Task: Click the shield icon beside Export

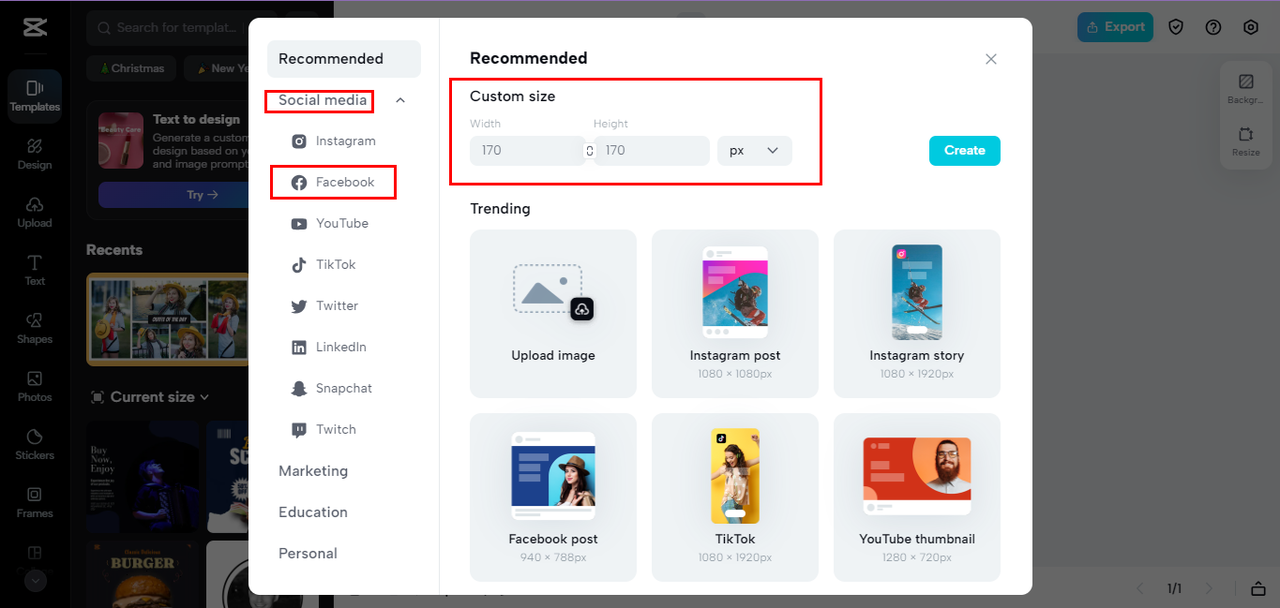Action: [1176, 27]
